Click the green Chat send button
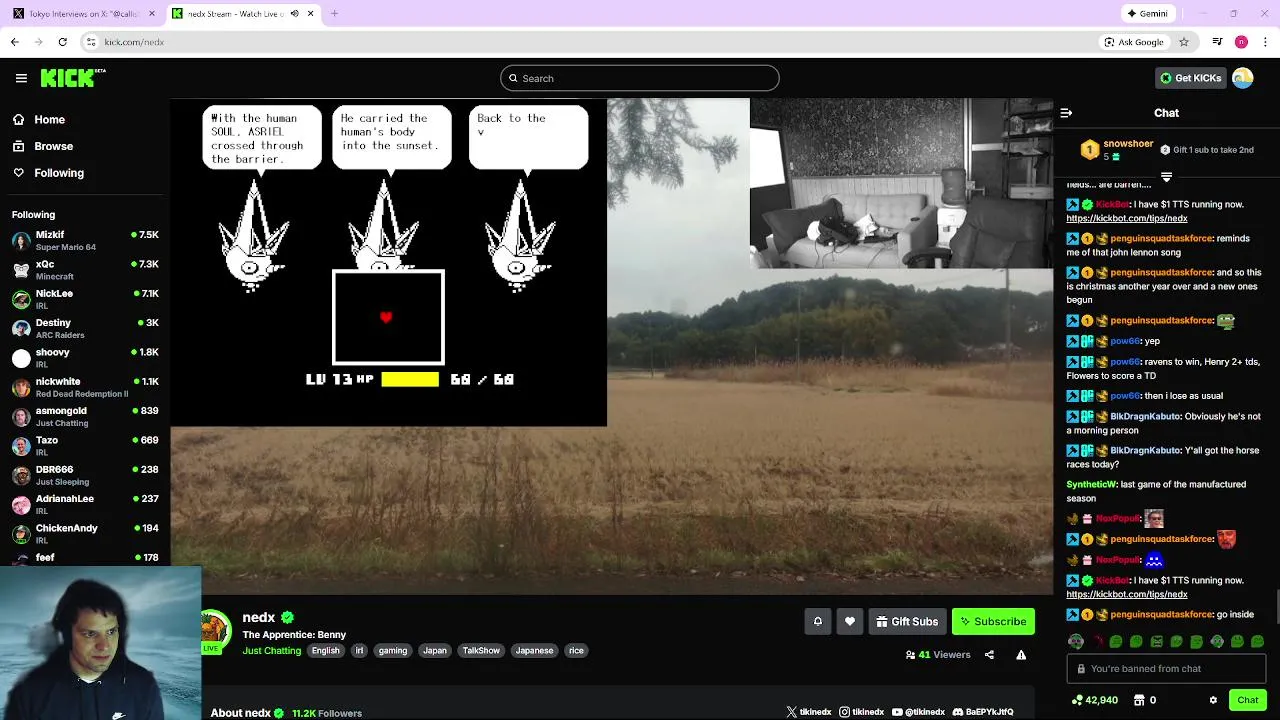Screen dimensions: 1280x720 click(1247, 700)
